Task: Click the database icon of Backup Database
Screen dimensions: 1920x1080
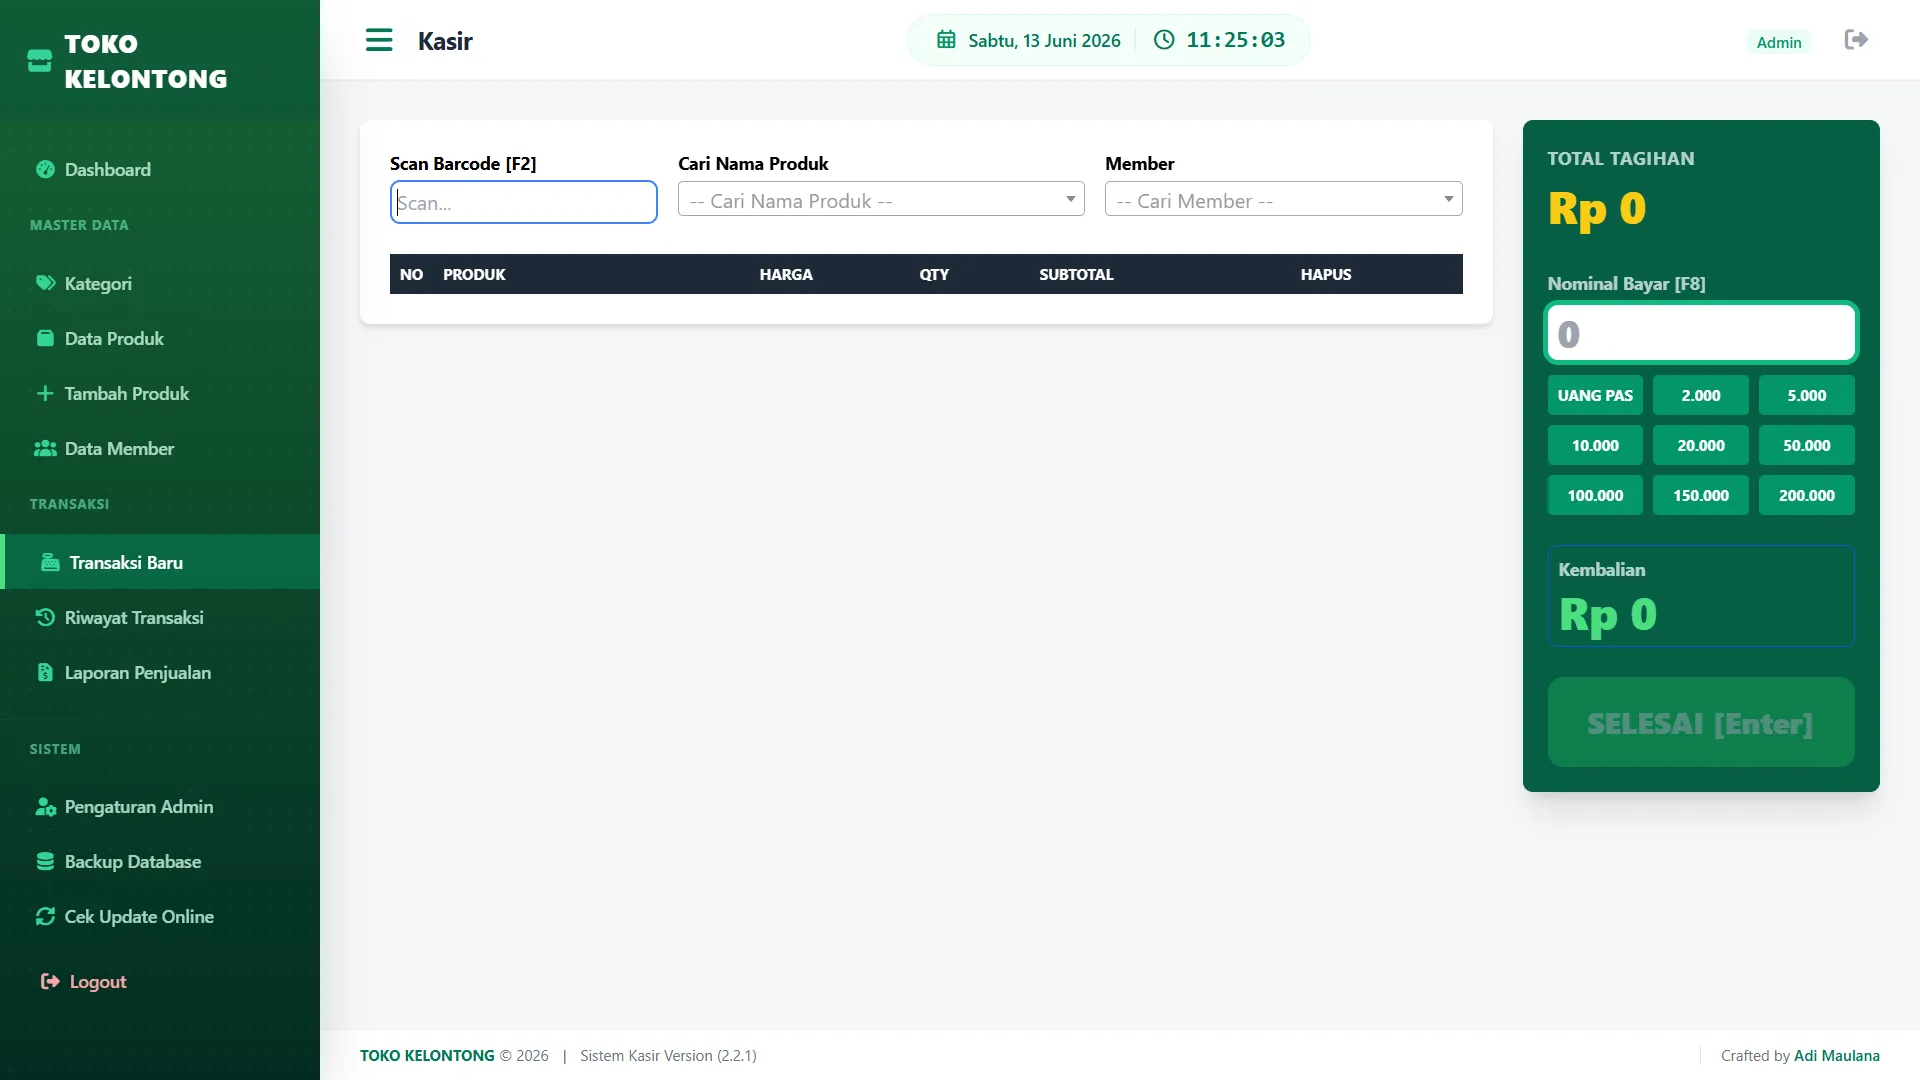Action: click(45, 861)
